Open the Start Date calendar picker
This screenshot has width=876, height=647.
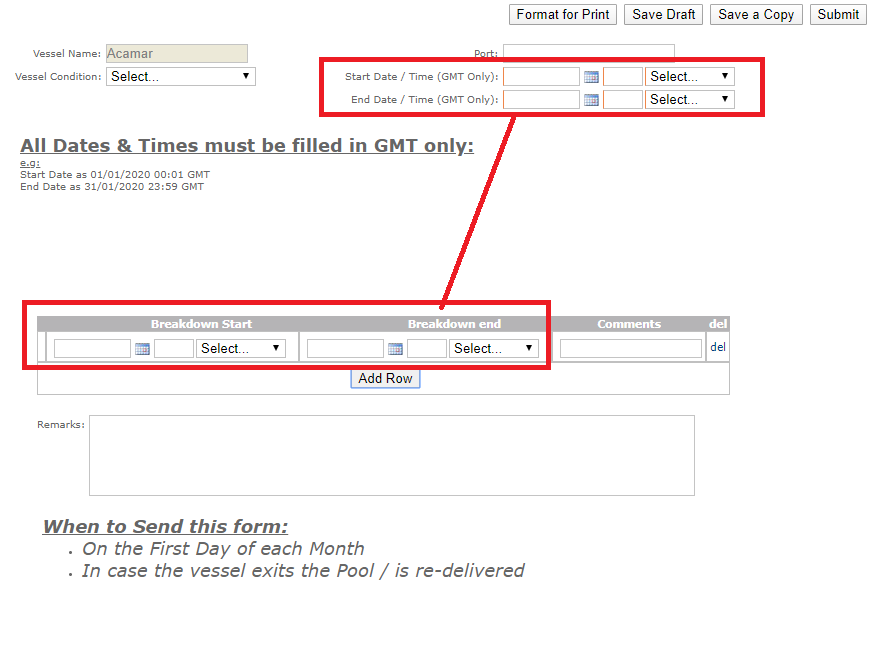click(x=591, y=75)
